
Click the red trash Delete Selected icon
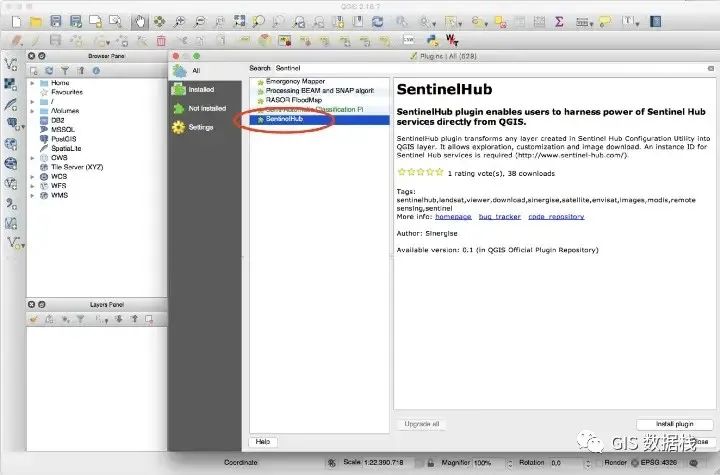pos(161,41)
